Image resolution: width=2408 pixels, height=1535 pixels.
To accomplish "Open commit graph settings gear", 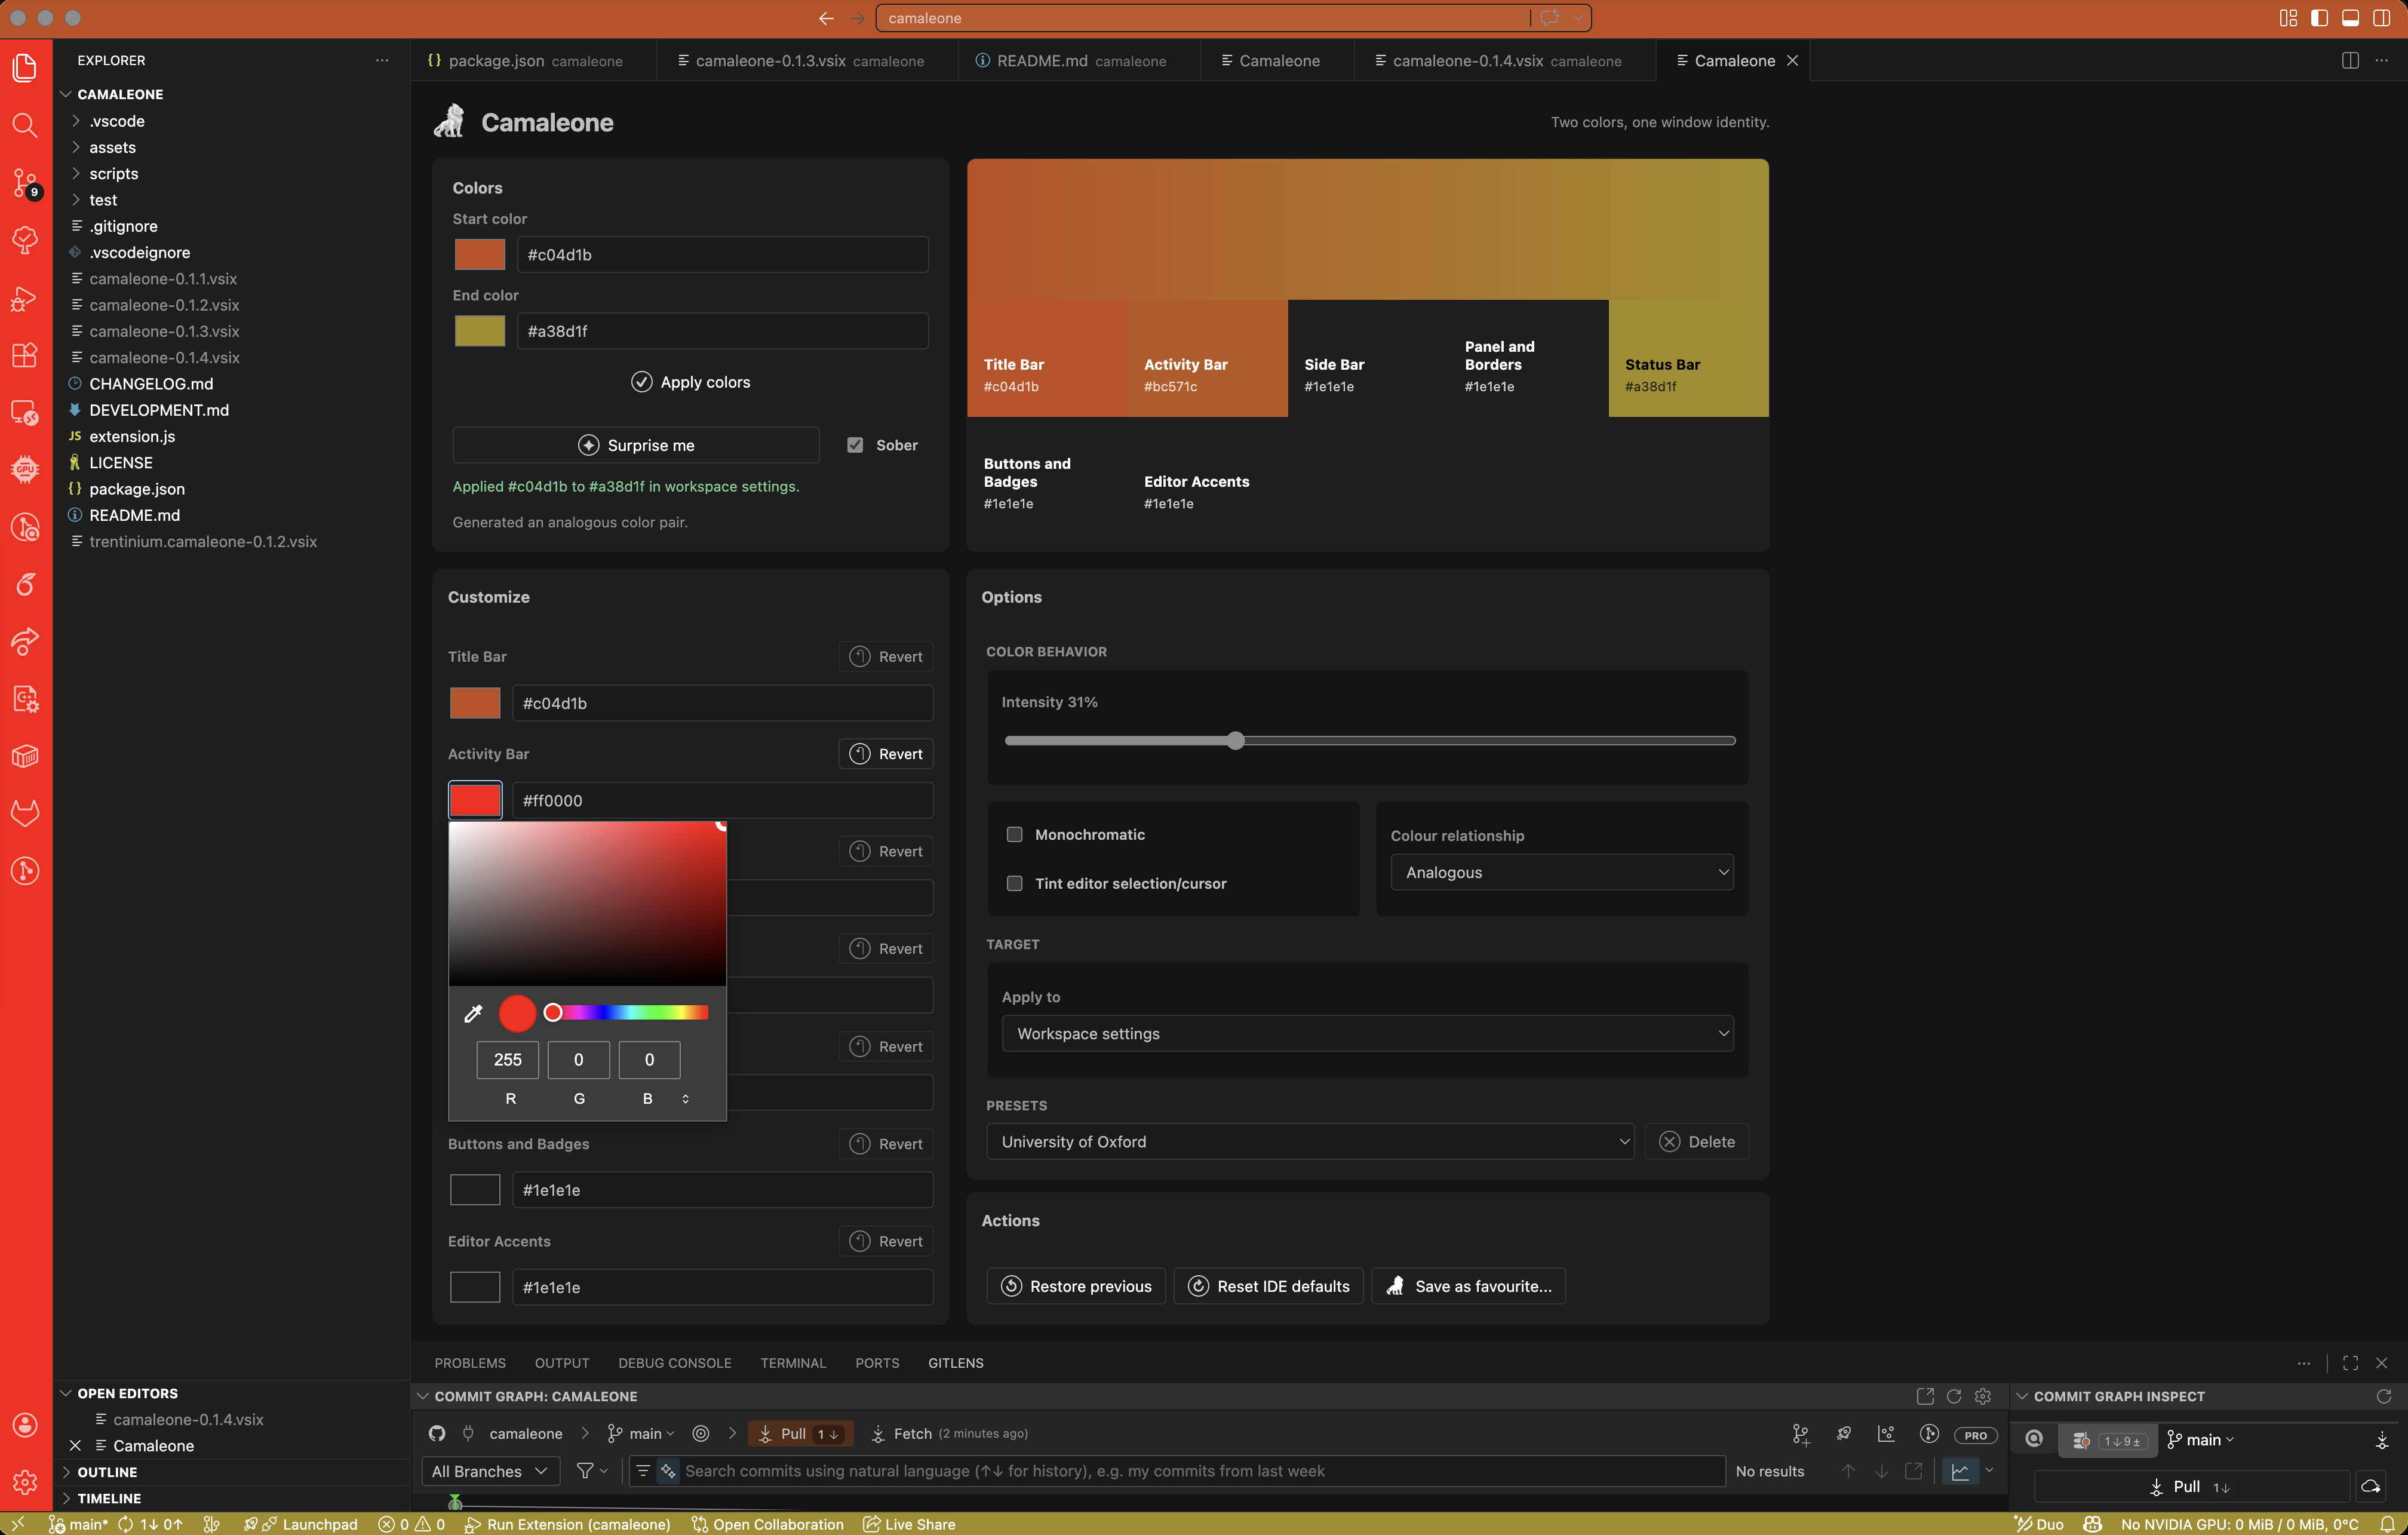I will 1983,1396.
